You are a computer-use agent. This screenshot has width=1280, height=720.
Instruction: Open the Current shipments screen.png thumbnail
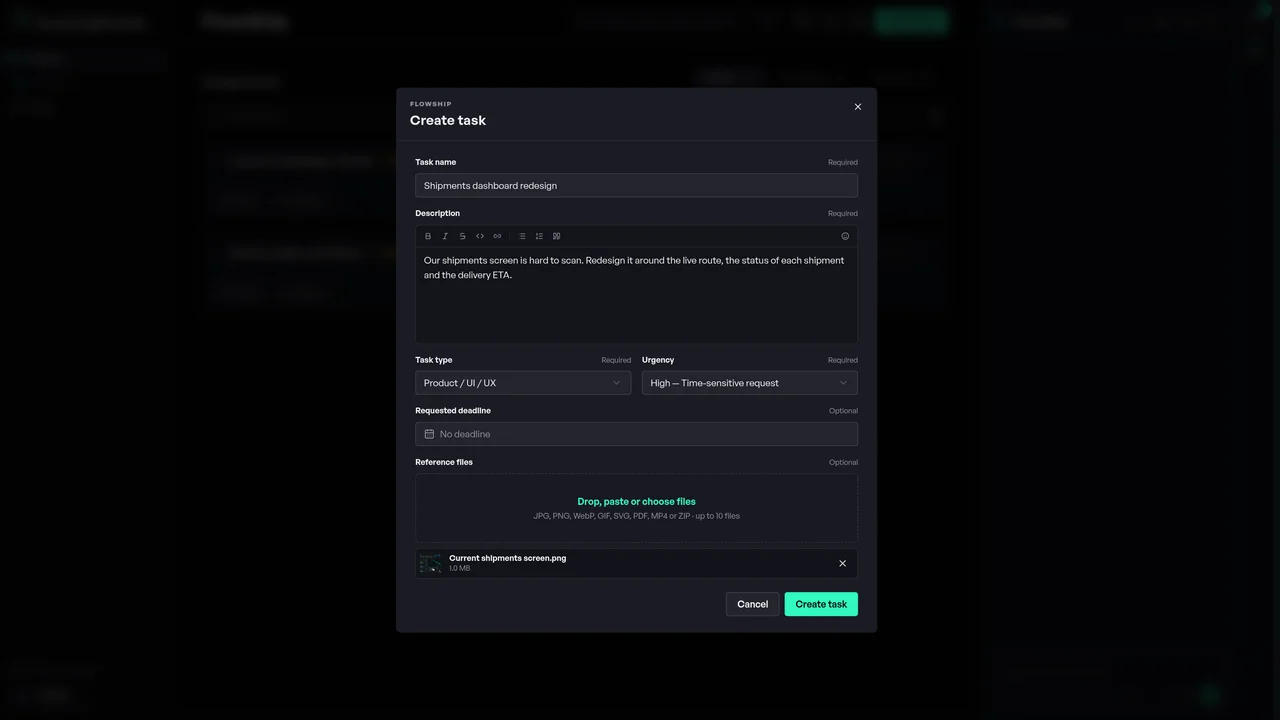point(431,564)
